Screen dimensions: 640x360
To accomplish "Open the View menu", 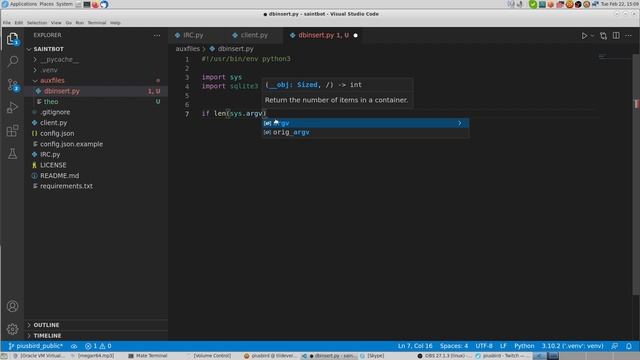I will click(56, 23).
